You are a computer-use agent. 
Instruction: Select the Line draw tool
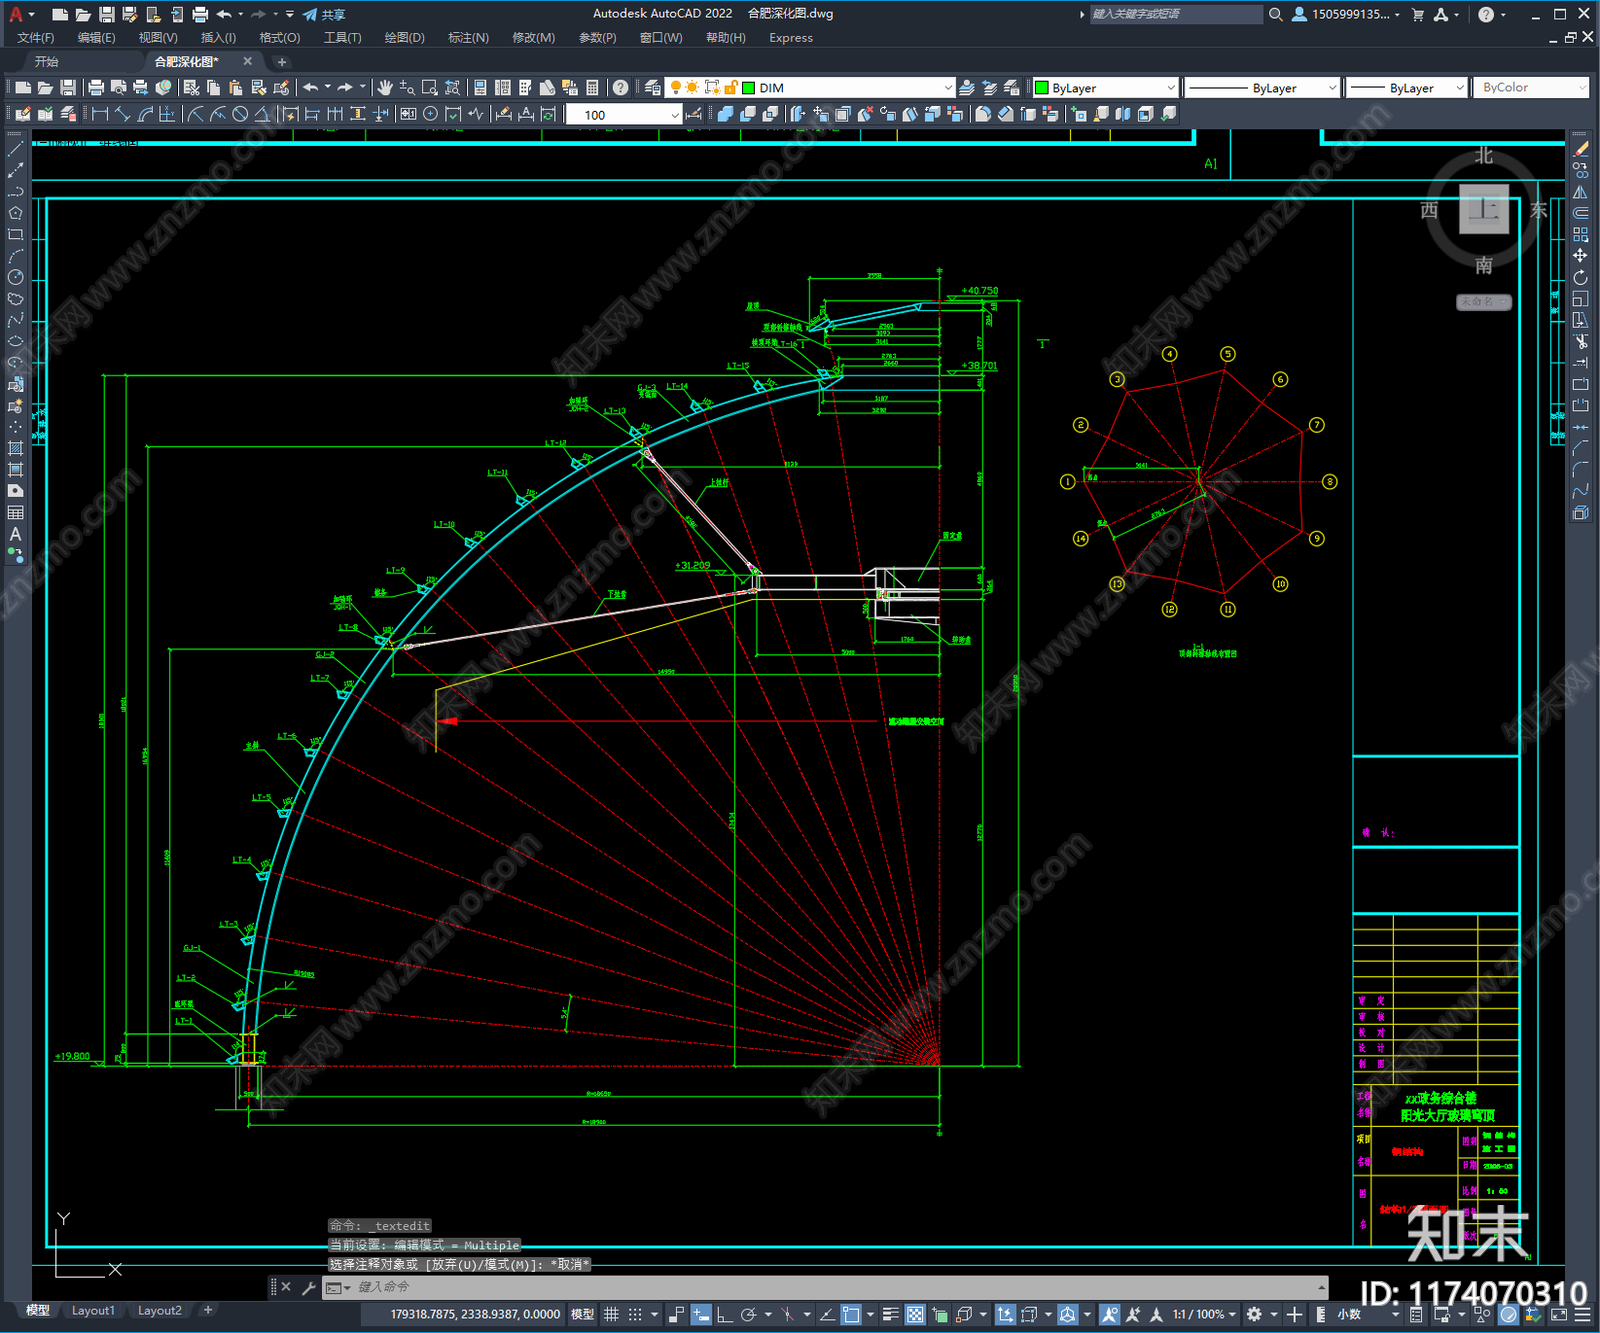coord(15,149)
